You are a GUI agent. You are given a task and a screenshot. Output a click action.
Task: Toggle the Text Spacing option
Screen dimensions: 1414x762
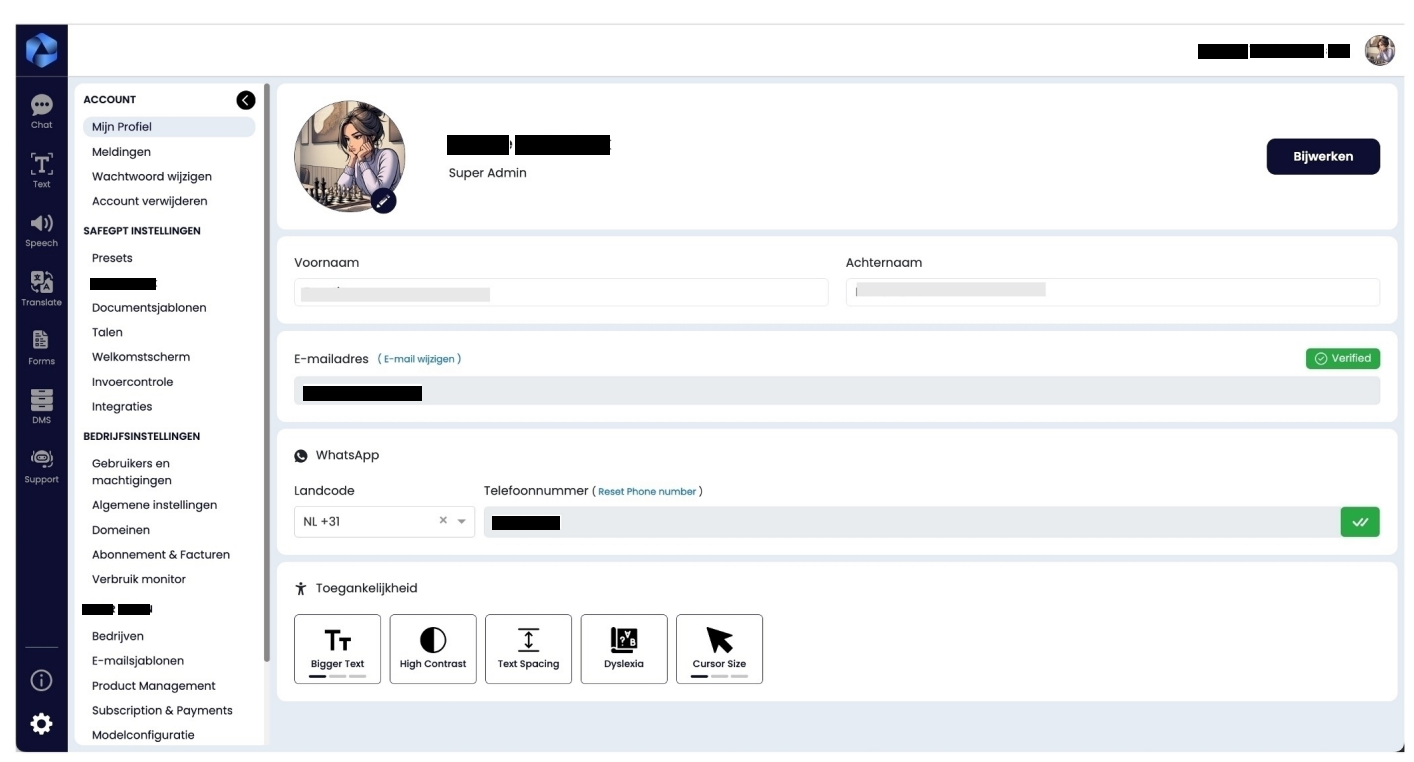click(528, 648)
